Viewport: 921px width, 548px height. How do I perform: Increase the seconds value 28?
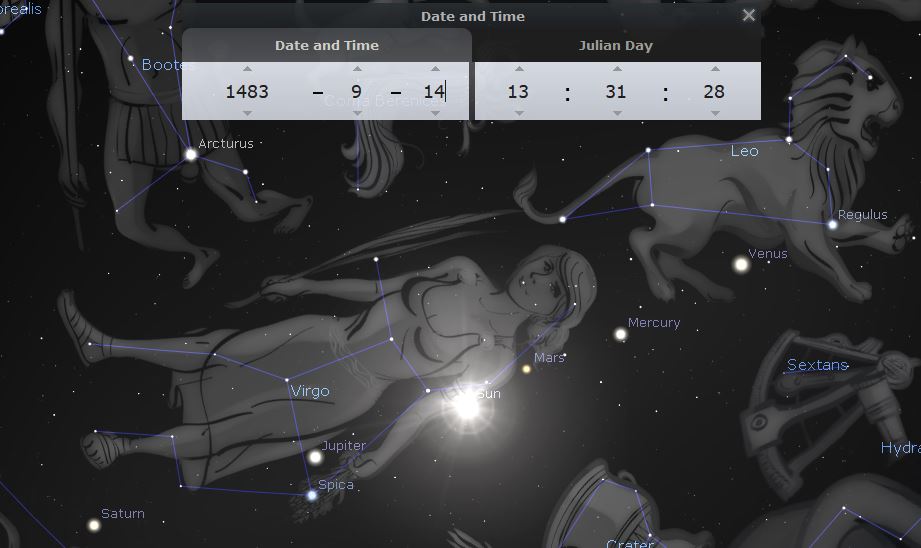click(715, 69)
